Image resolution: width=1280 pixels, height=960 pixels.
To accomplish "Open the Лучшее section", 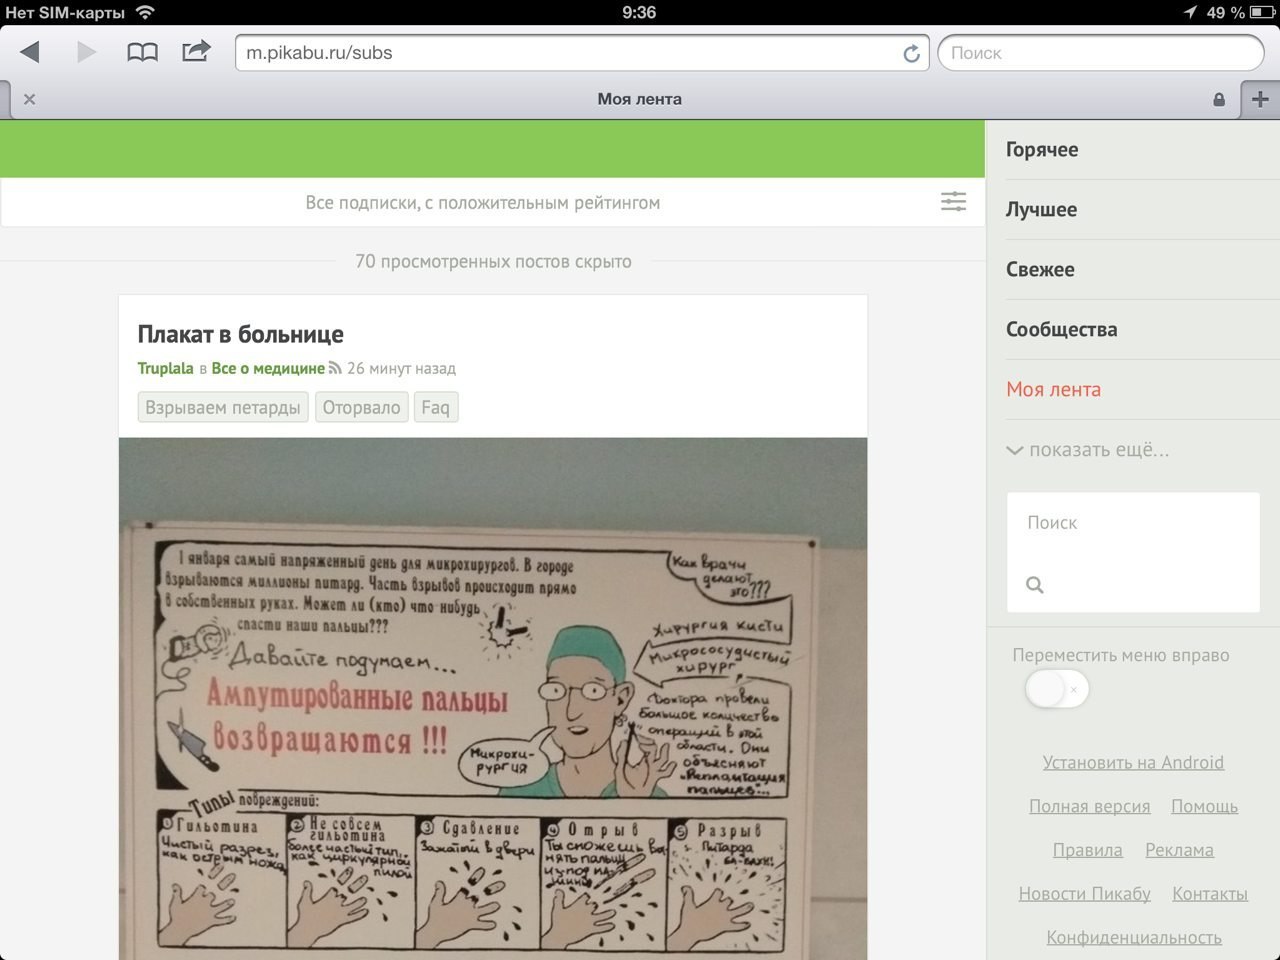I will (x=1041, y=210).
